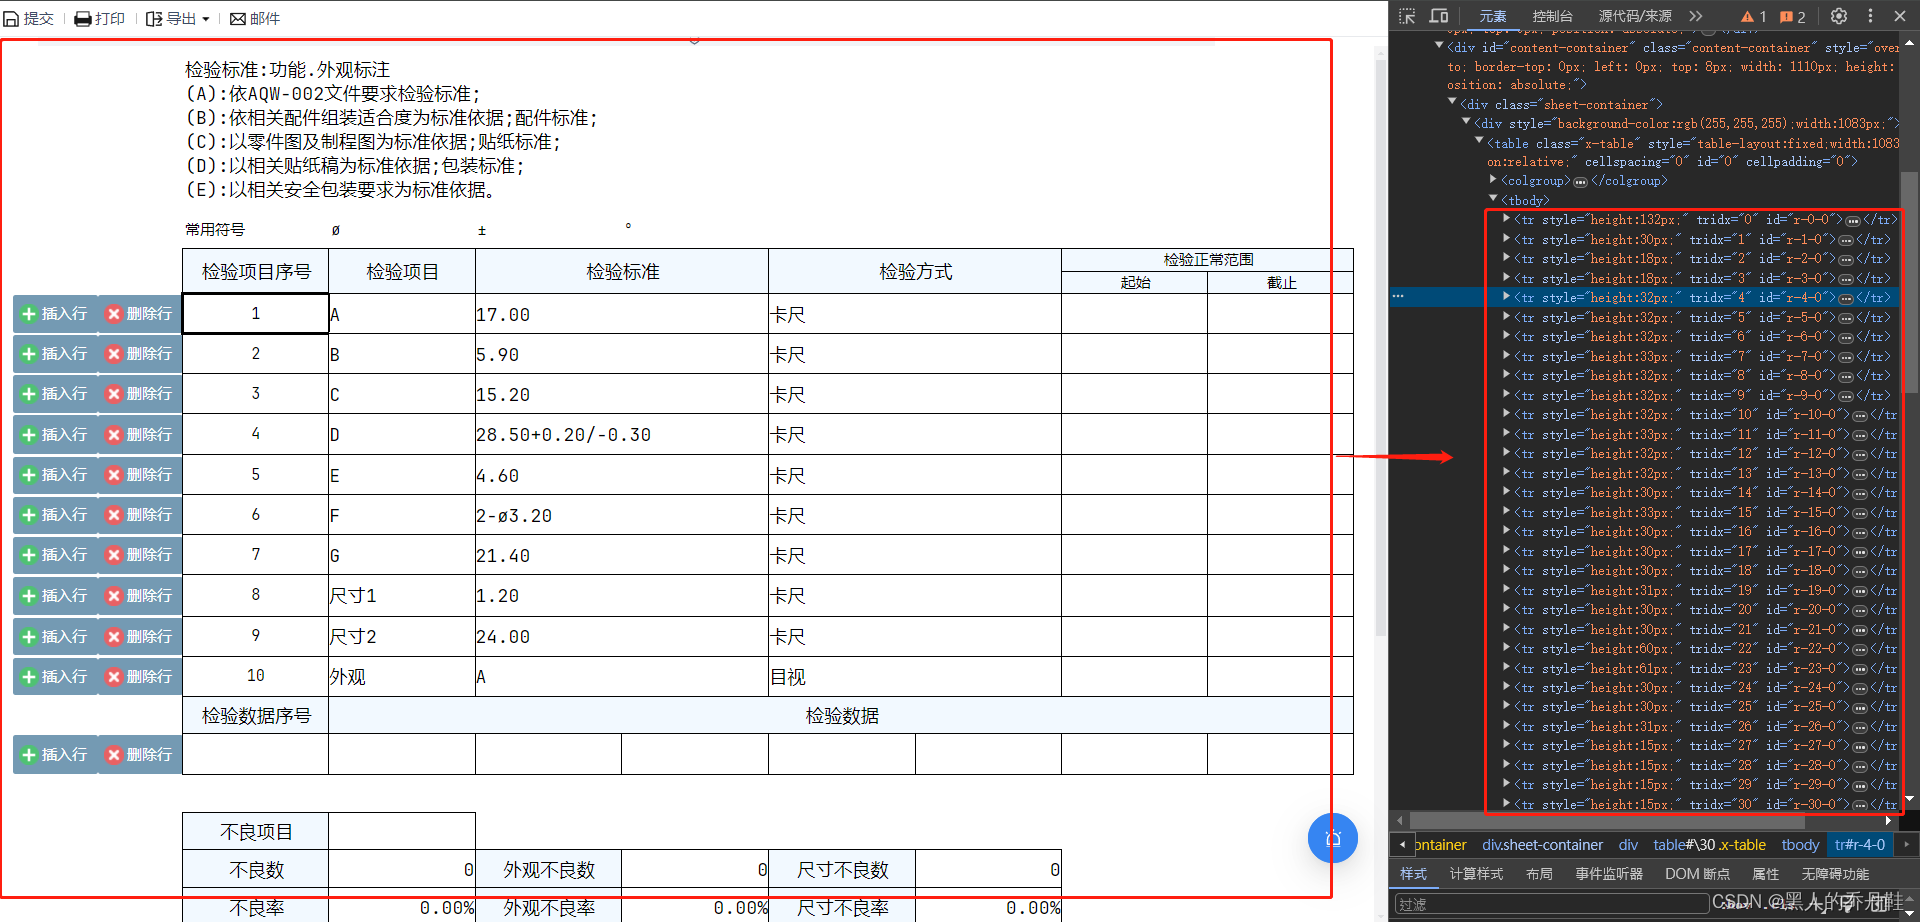Expand the tr node with id r-0-0
Screen dimensions: 1920x922
coord(1507,219)
